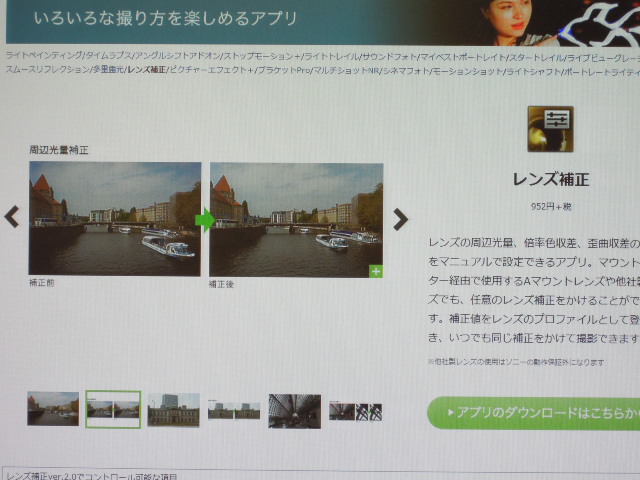
Task: Open the ライトシャフト link
Action: (533, 72)
